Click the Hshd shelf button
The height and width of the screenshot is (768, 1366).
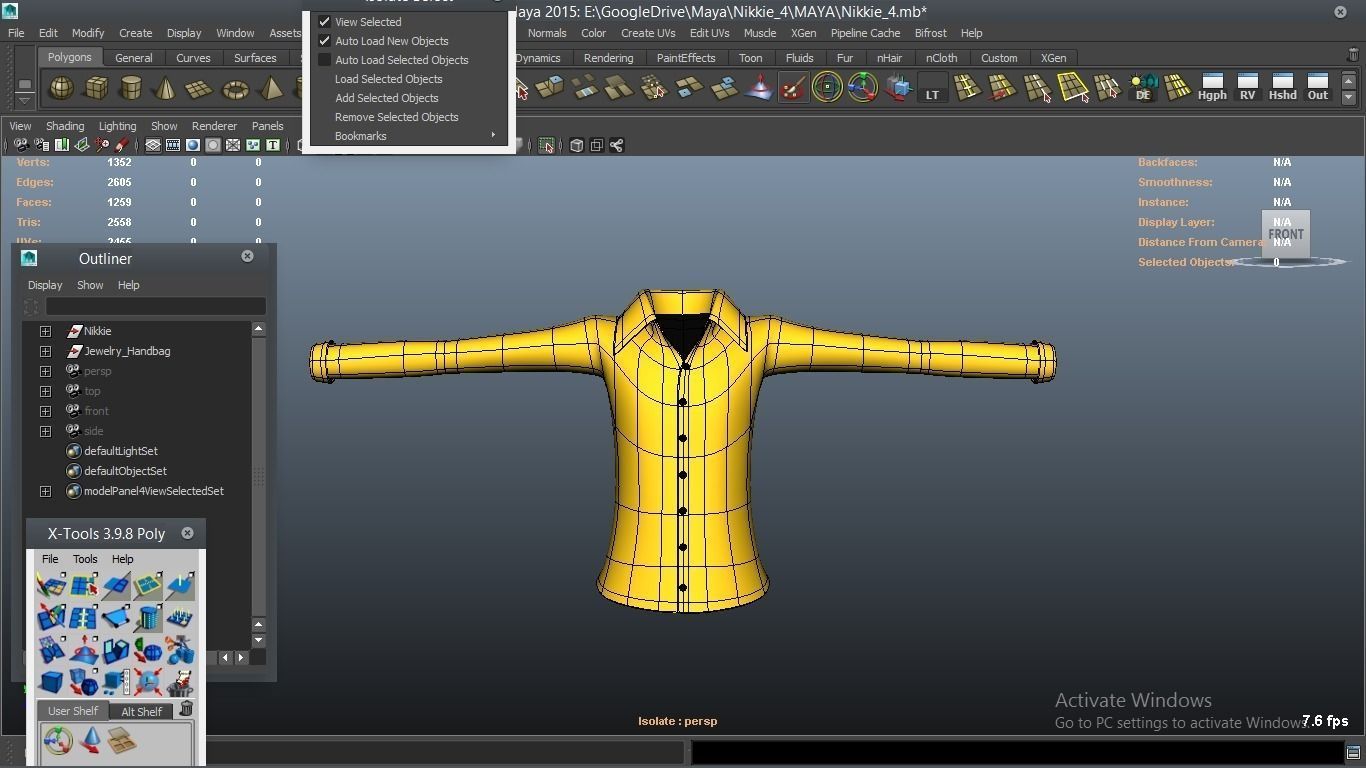click(1282, 88)
